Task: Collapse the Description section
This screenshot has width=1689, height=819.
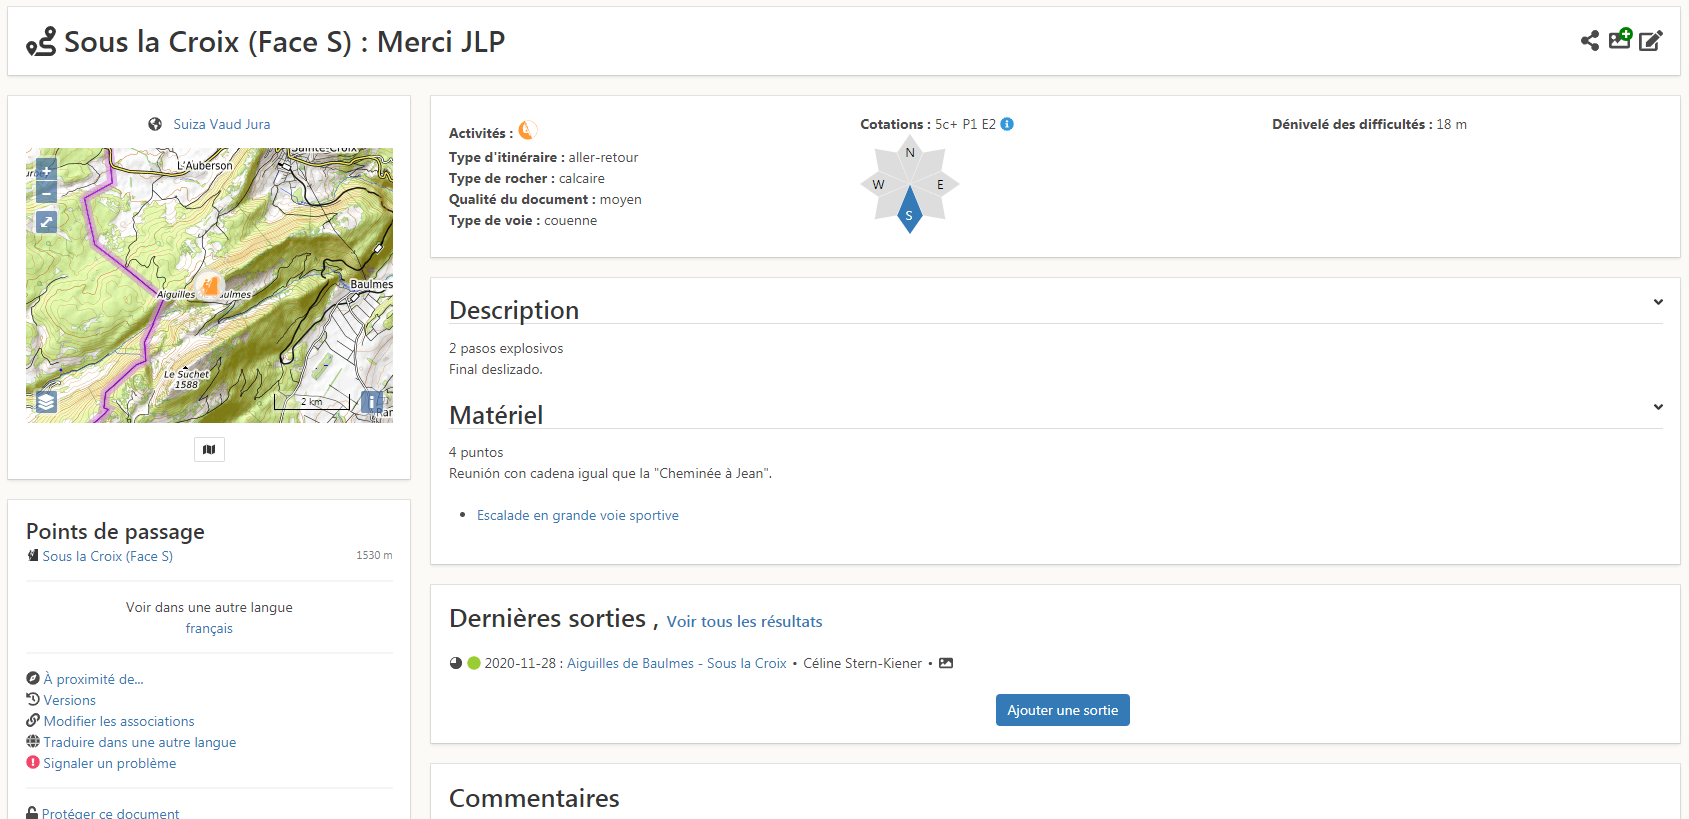Action: click(1658, 302)
